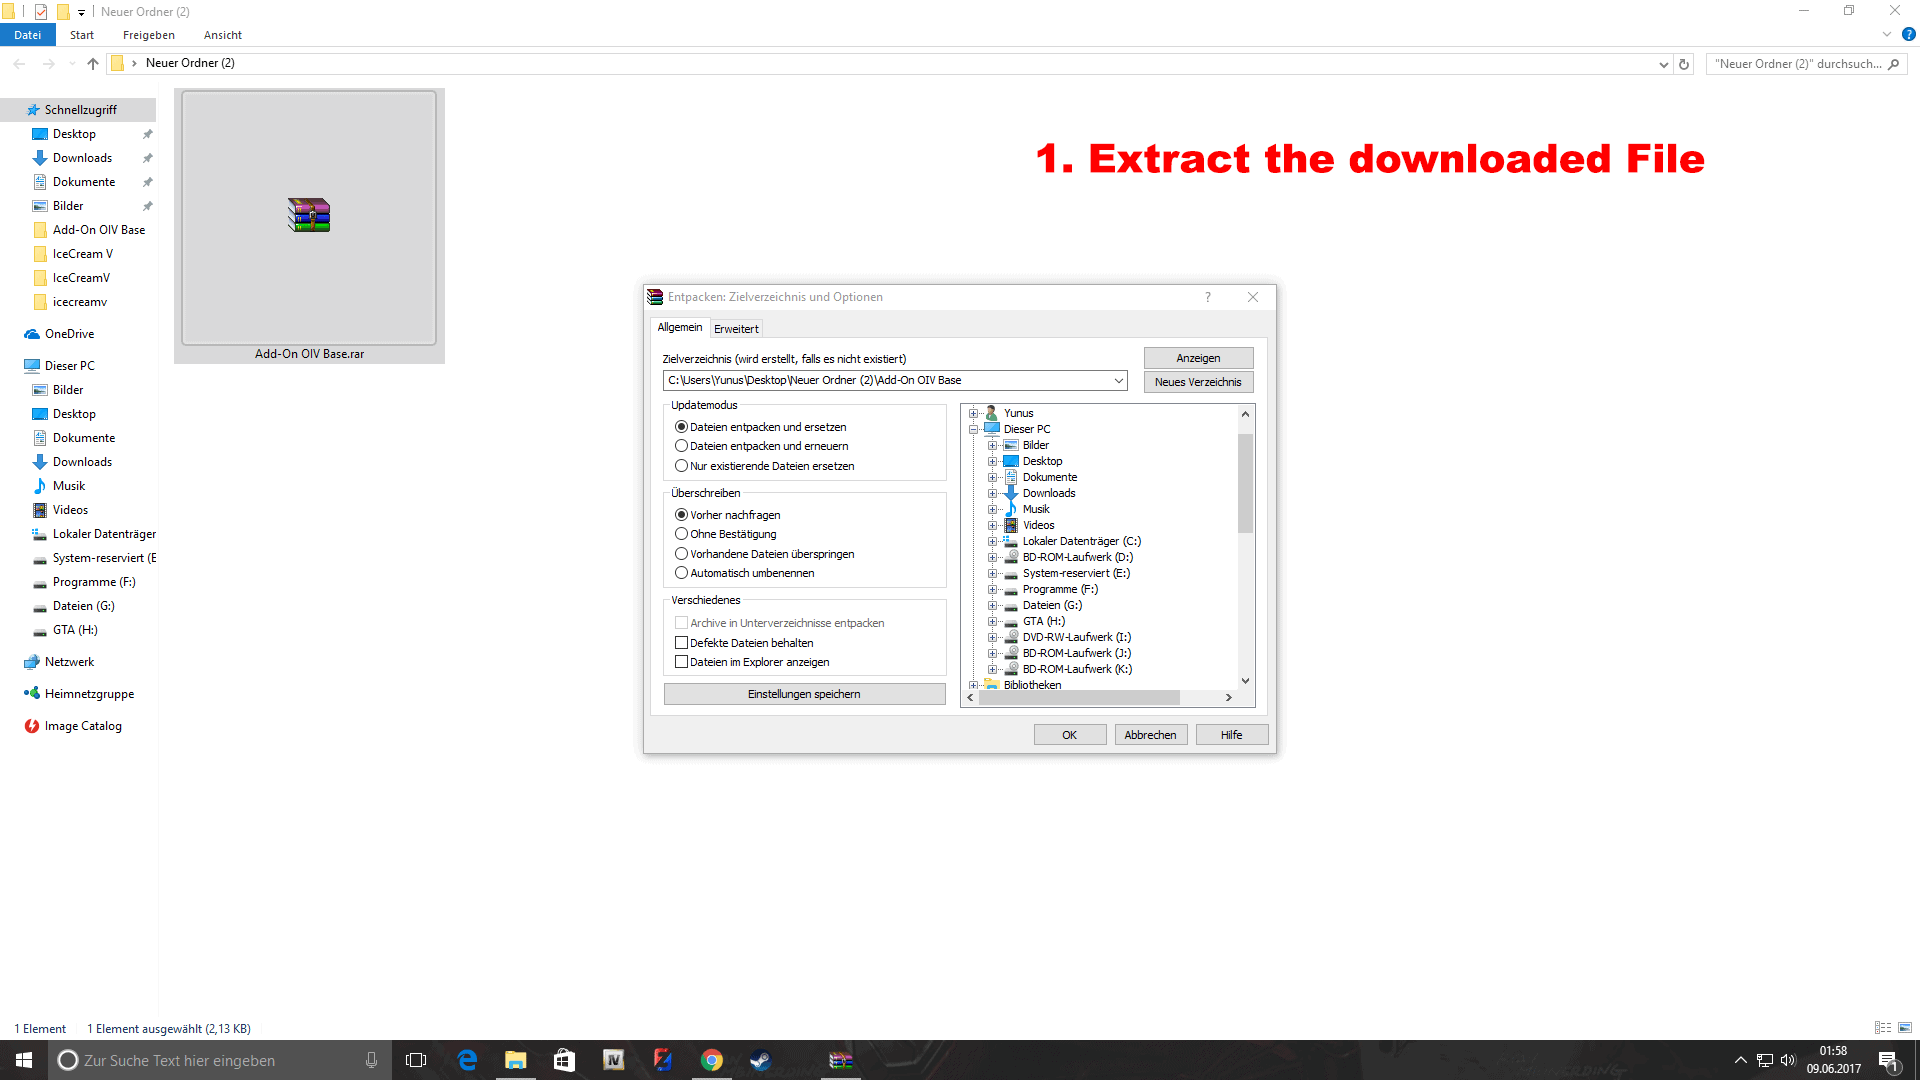This screenshot has height=1080, width=1920.
Task: Click the Cortana taskbar search box
Action: point(220,1060)
